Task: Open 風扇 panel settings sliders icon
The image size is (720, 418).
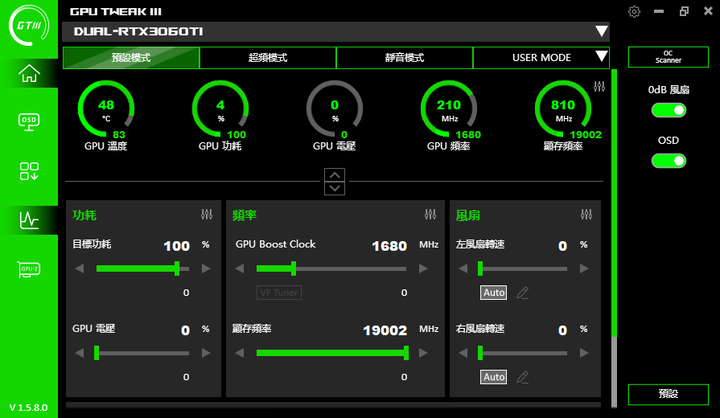Action: click(x=586, y=215)
